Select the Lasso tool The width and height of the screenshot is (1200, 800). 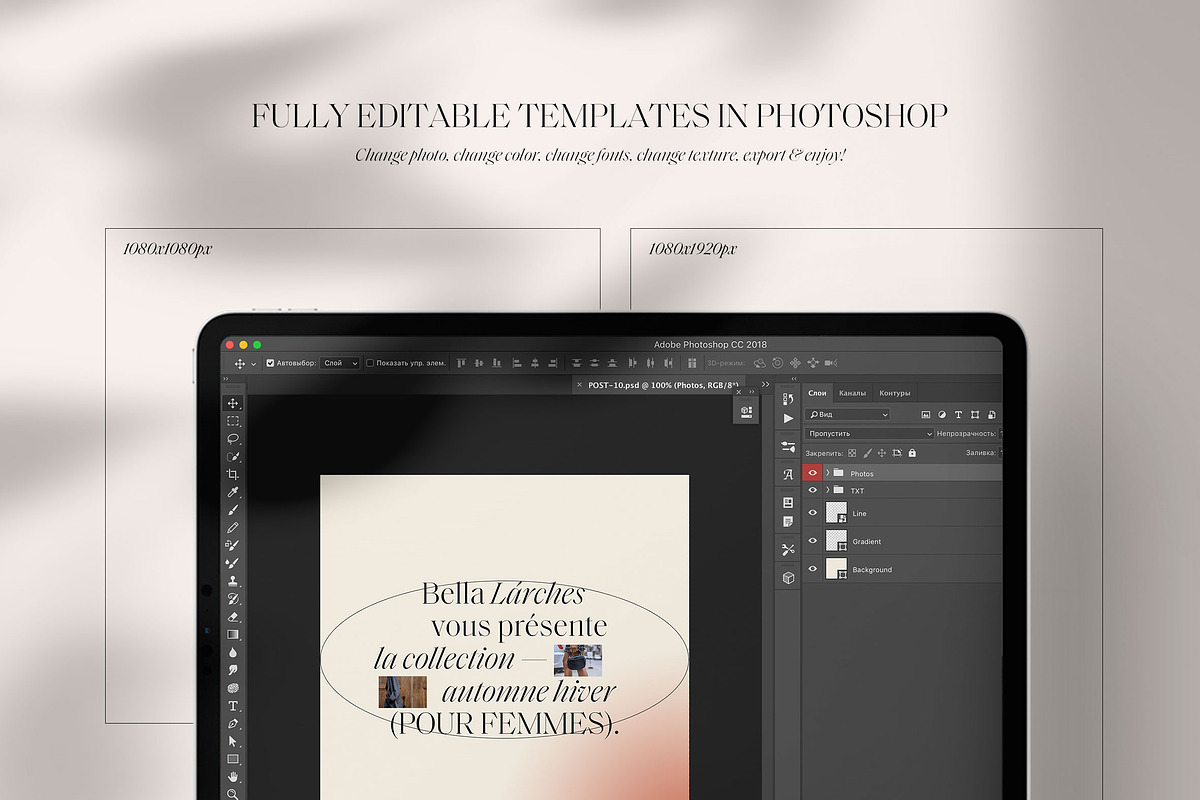point(233,438)
